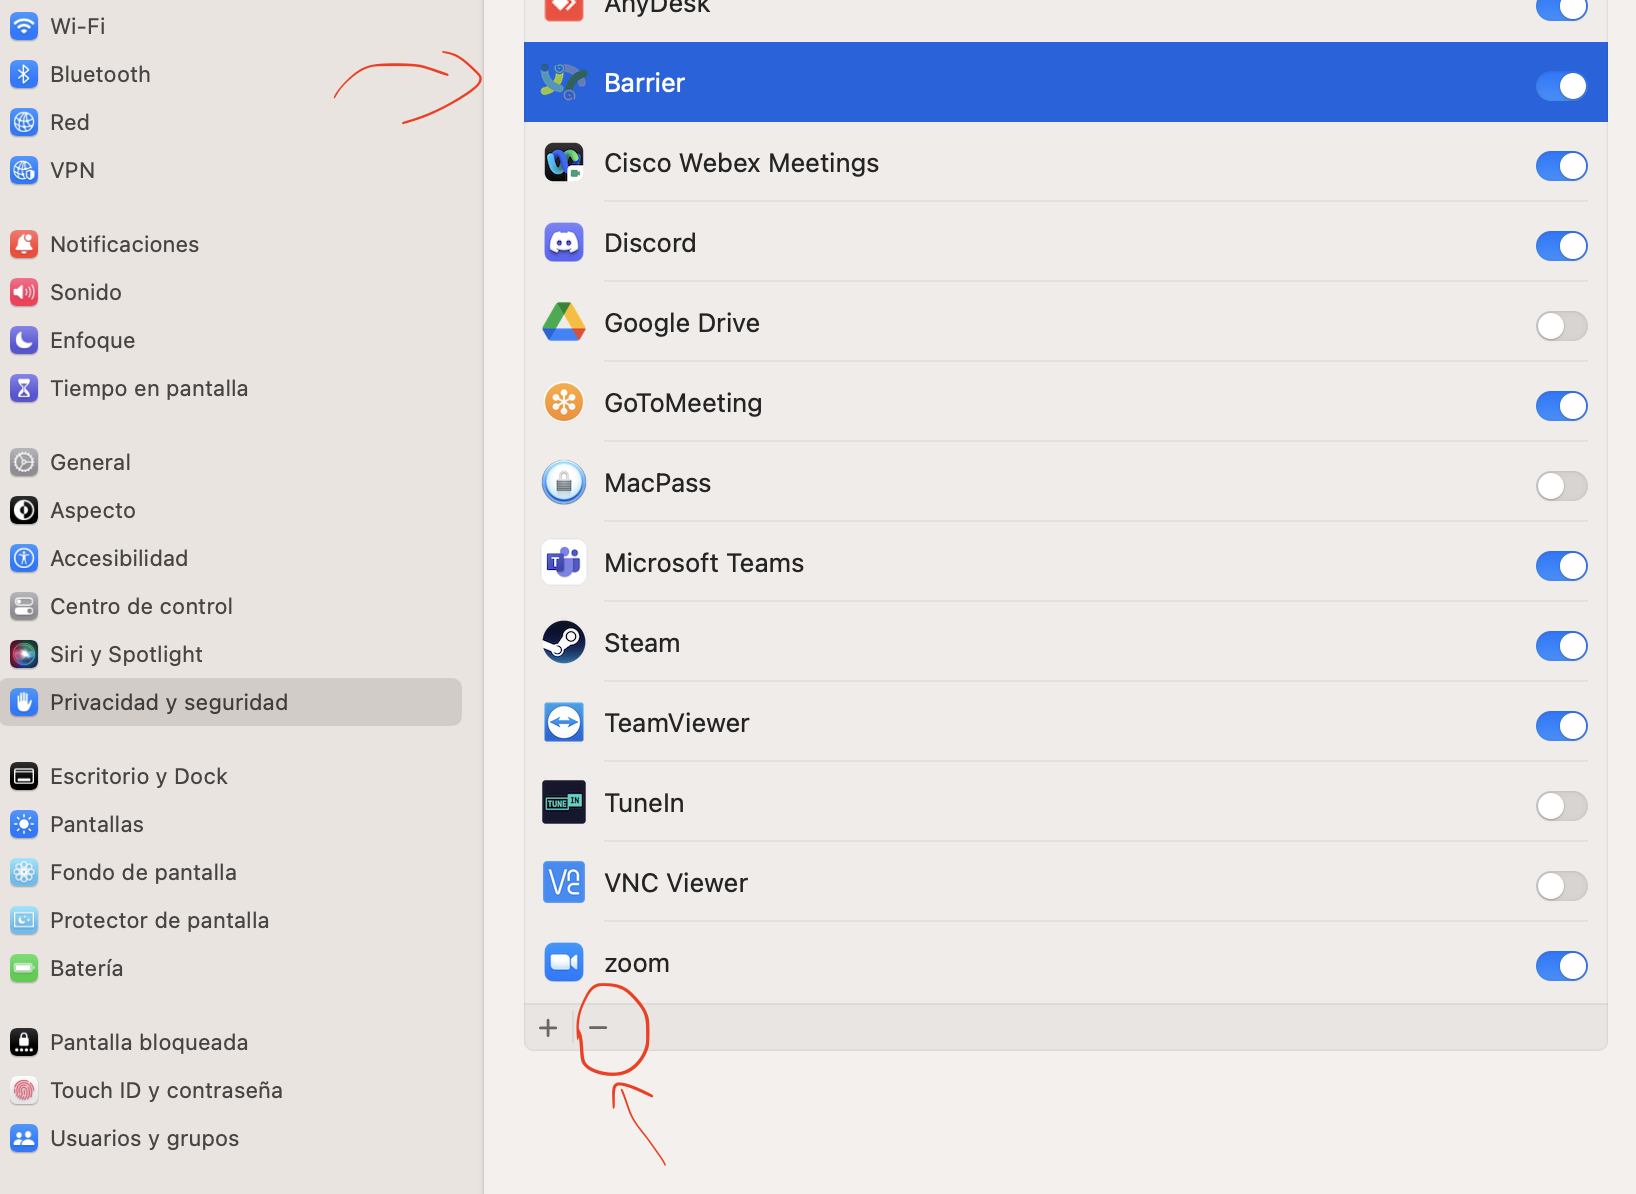Screen dimensions: 1636x1194
Task: Click the Notificaciones bell icon
Action: coord(24,244)
